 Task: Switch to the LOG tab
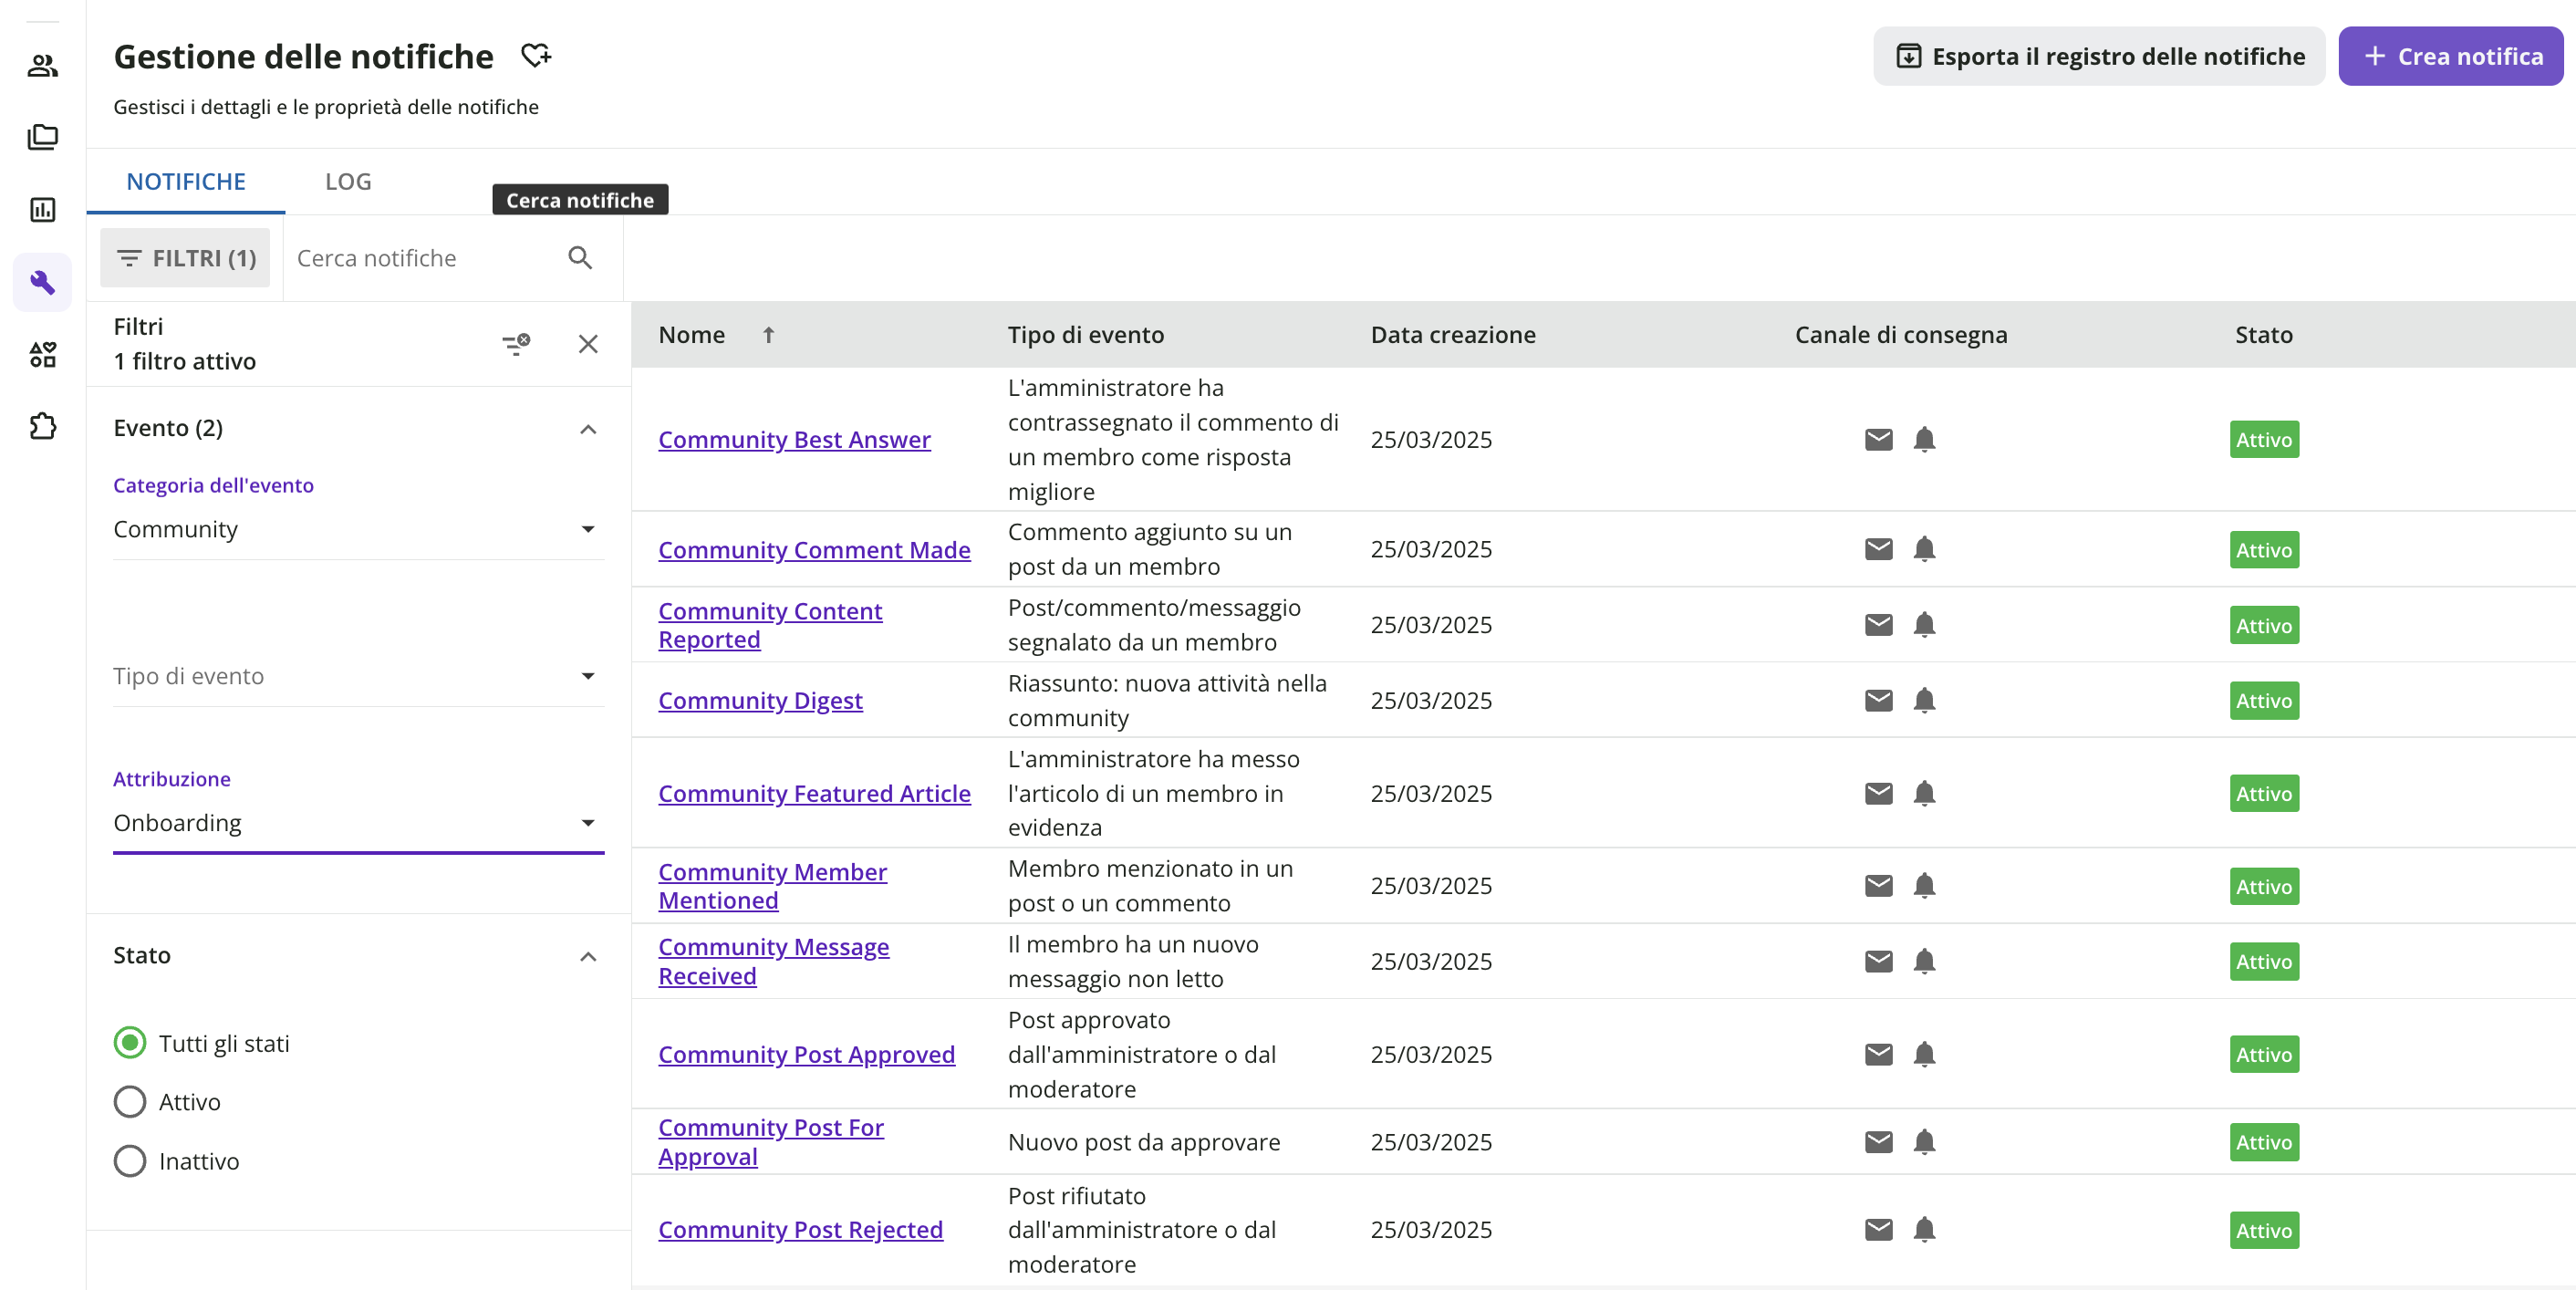[348, 182]
